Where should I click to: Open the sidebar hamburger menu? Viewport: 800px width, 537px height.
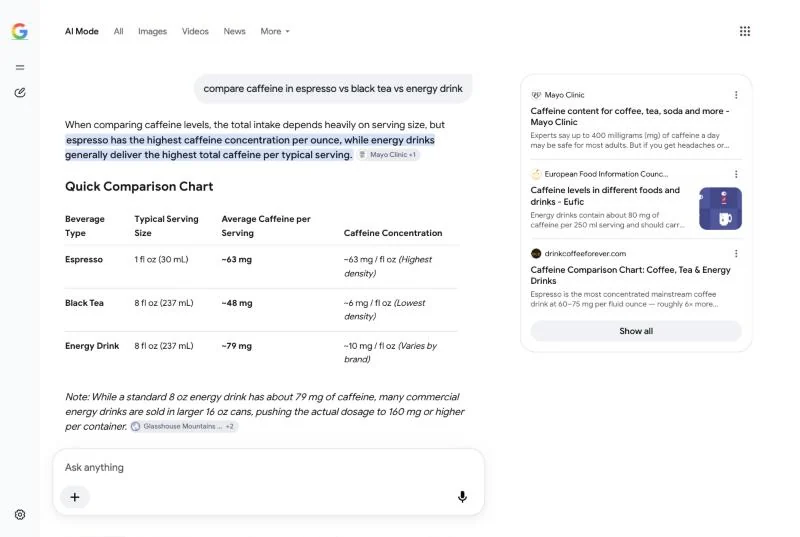point(20,67)
